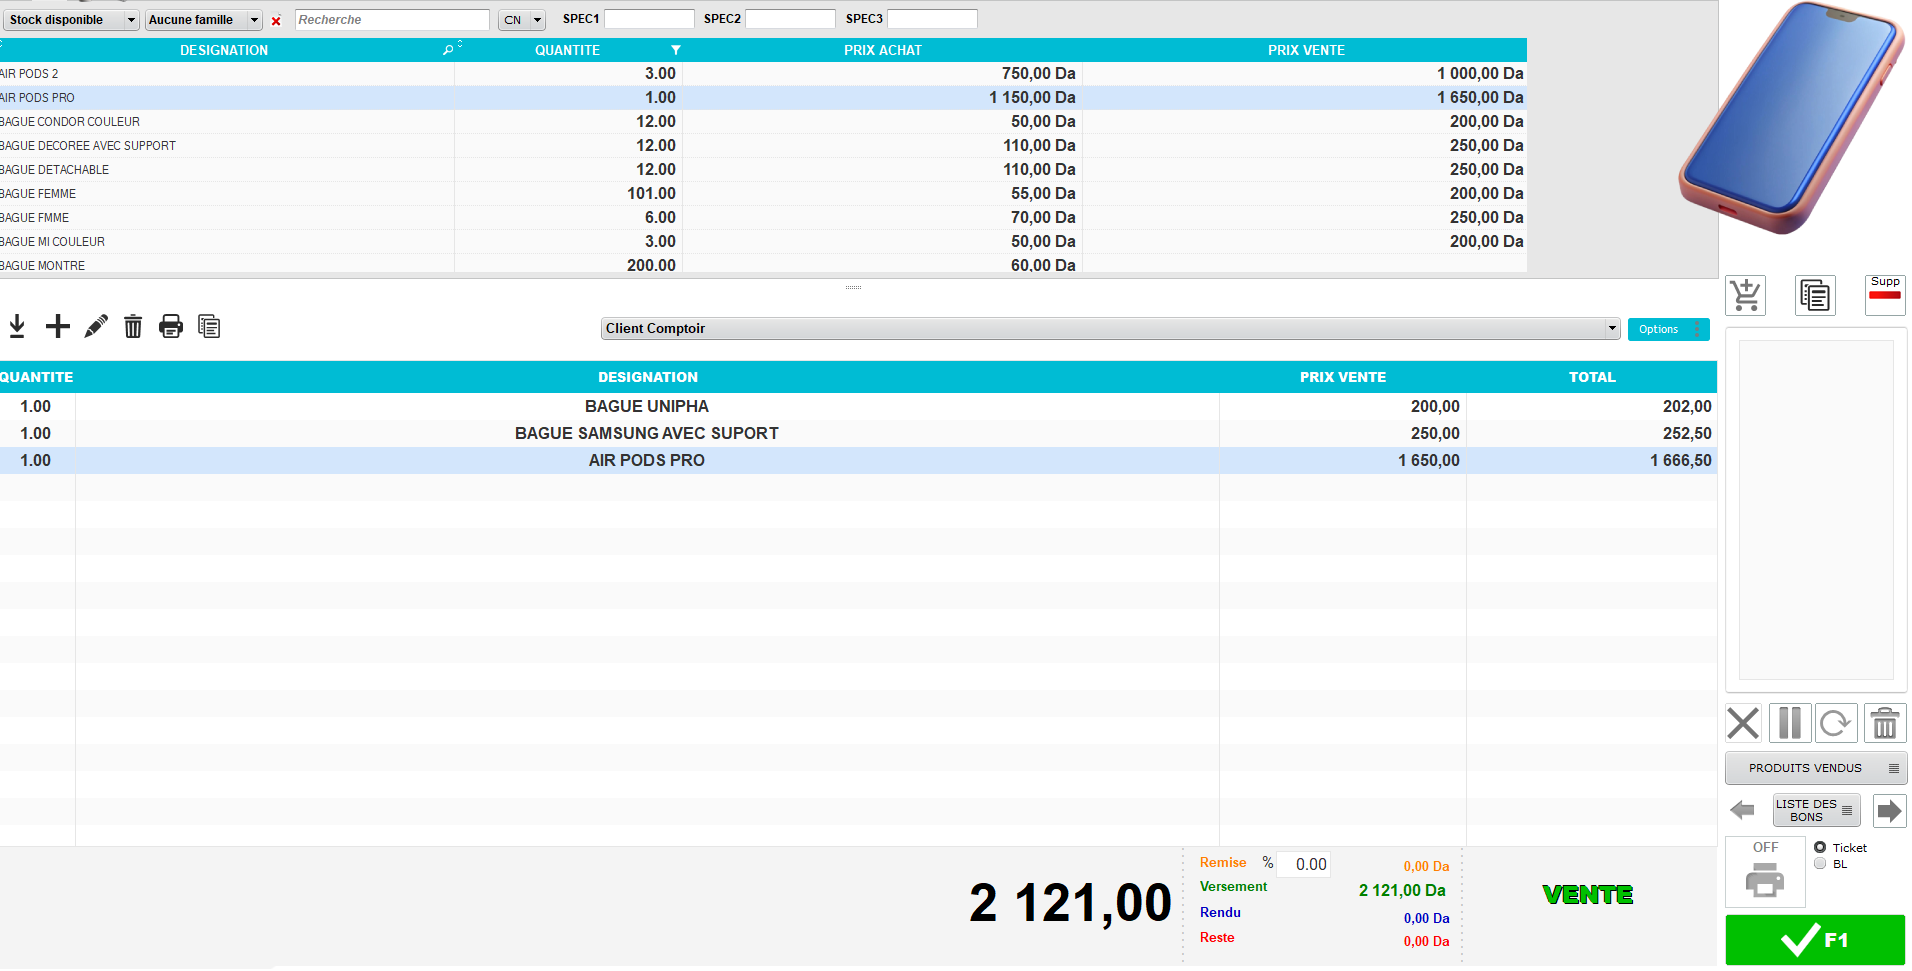Click the pause sale icon
The image size is (1912, 971).
pyautogui.click(x=1789, y=723)
